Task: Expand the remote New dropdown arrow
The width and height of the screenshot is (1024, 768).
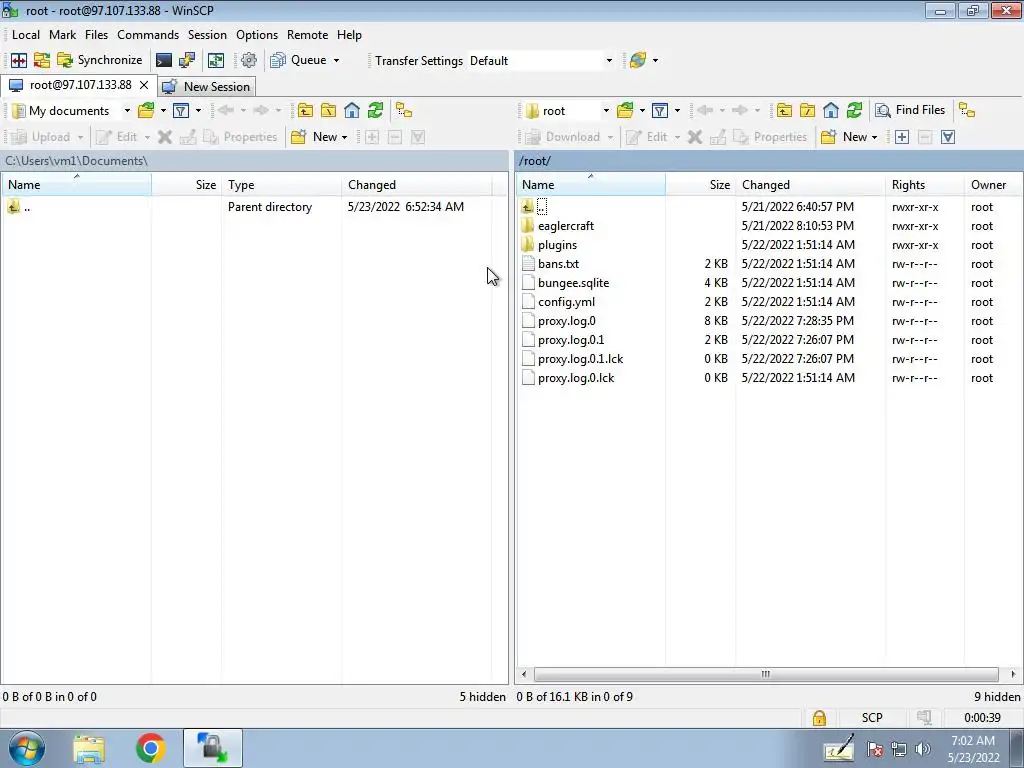Action: (x=874, y=137)
